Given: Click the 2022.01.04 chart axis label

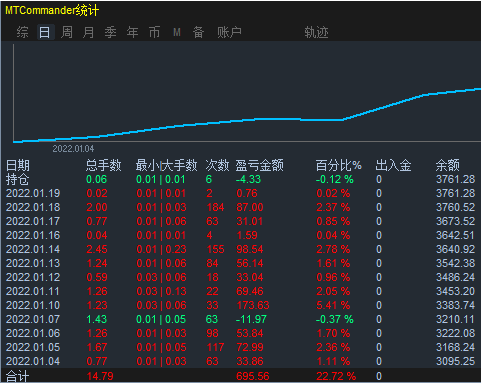Looking at the screenshot, I should coord(73,149).
